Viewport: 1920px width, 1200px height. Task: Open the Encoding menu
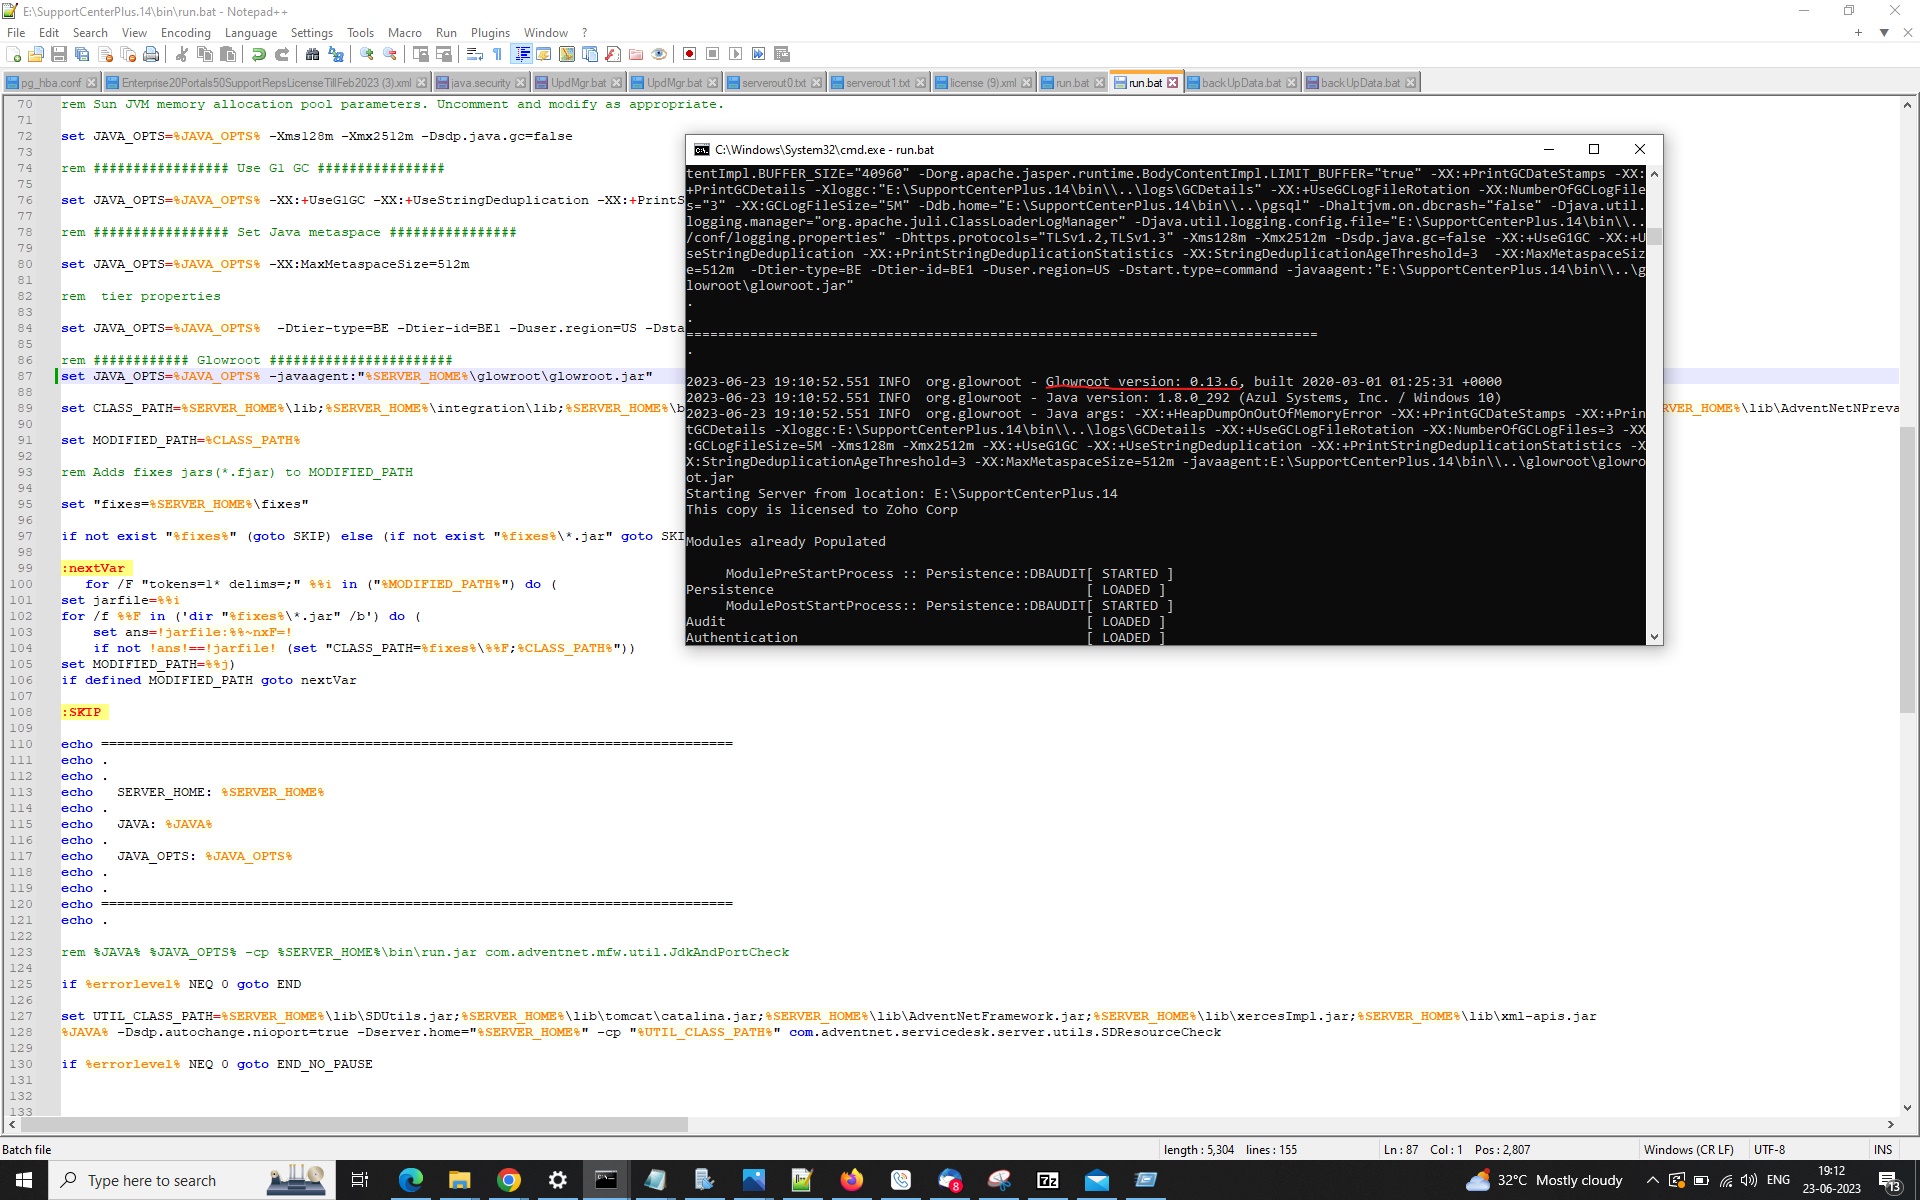[185, 33]
